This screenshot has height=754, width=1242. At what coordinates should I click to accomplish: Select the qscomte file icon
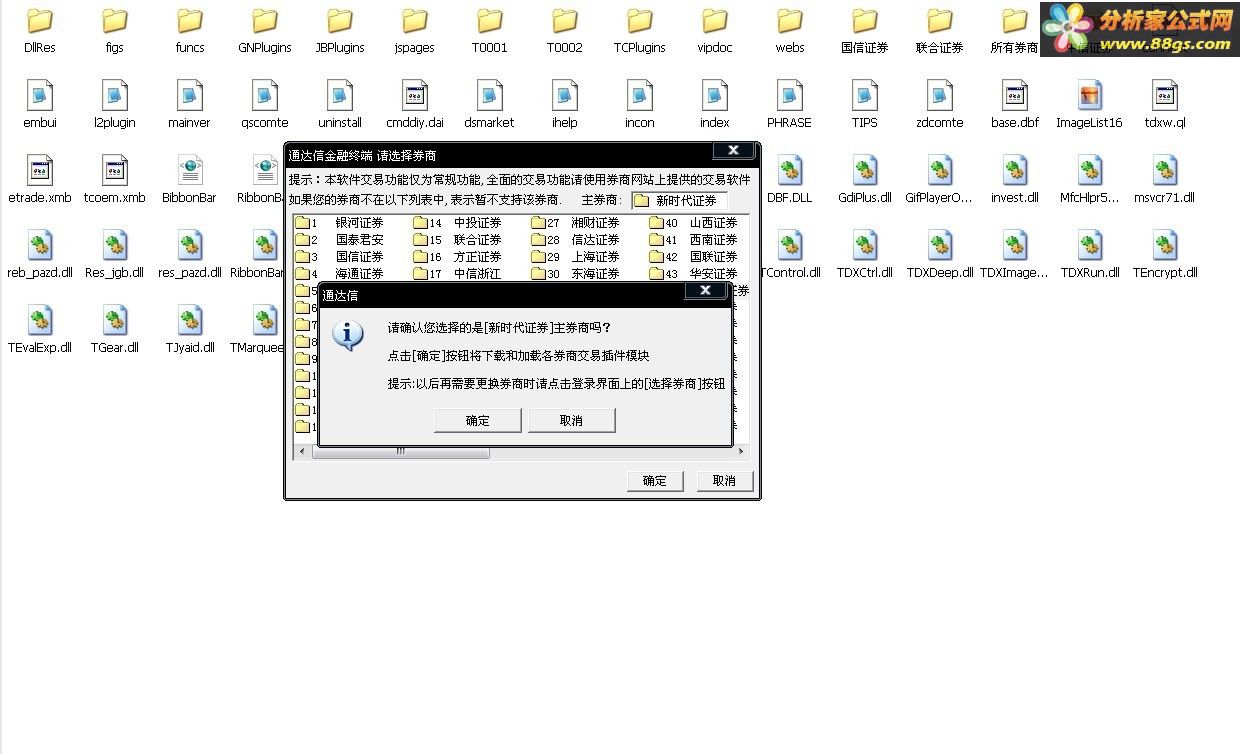[265, 104]
